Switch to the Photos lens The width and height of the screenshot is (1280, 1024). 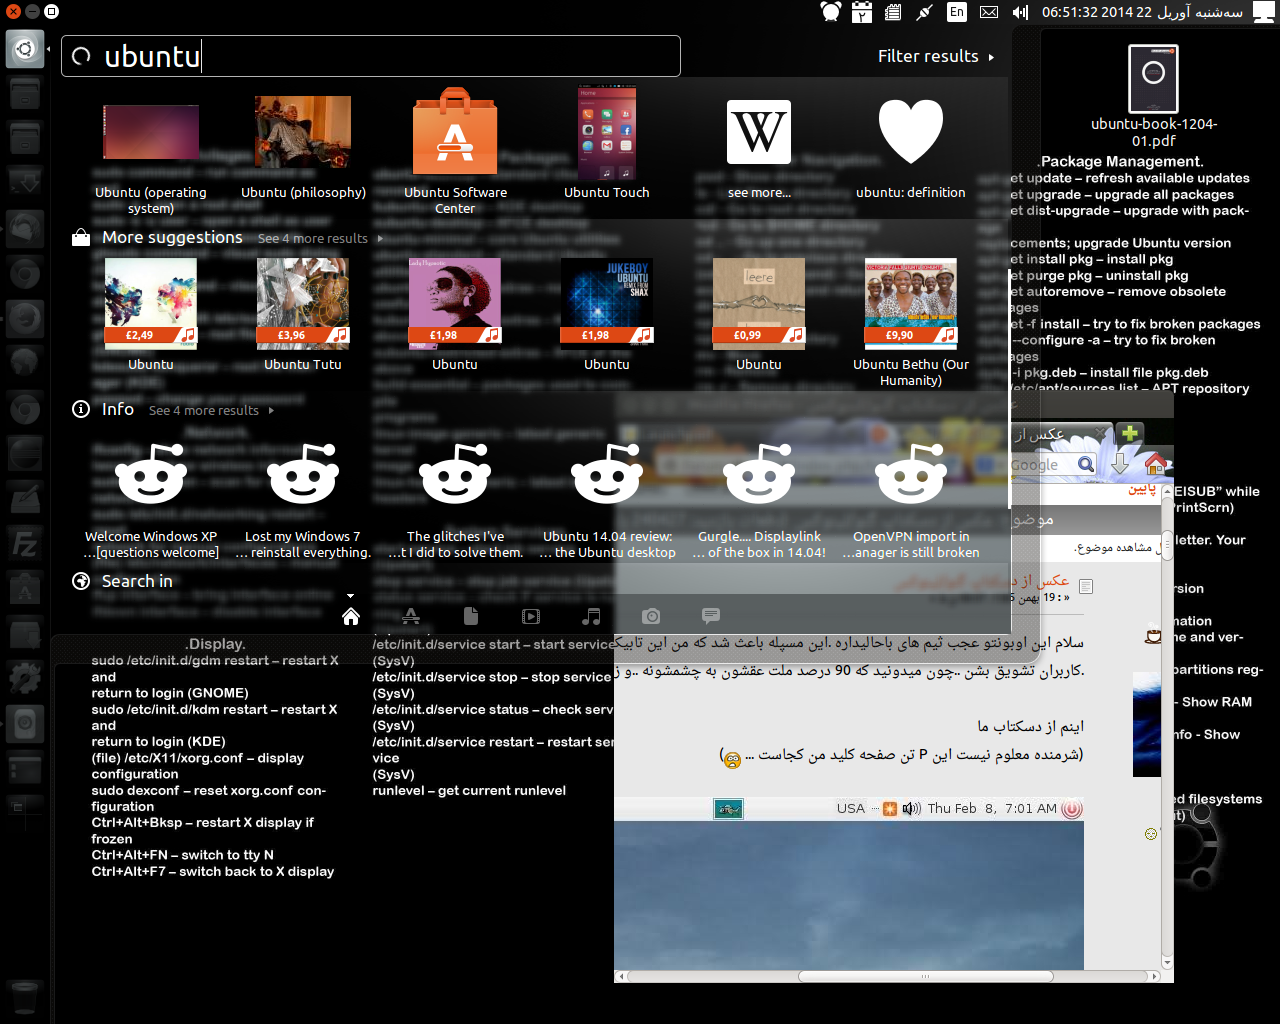pyautogui.click(x=651, y=617)
